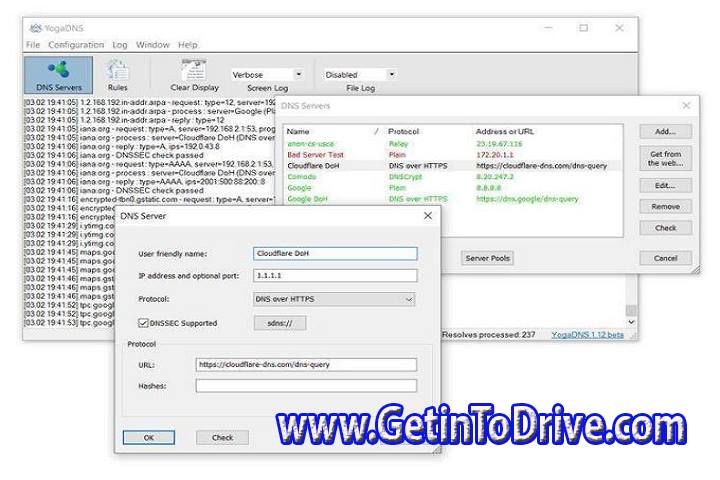Click the log vertical scrollbar thumb
Viewport: 720px width, 480px height.
click(631, 311)
